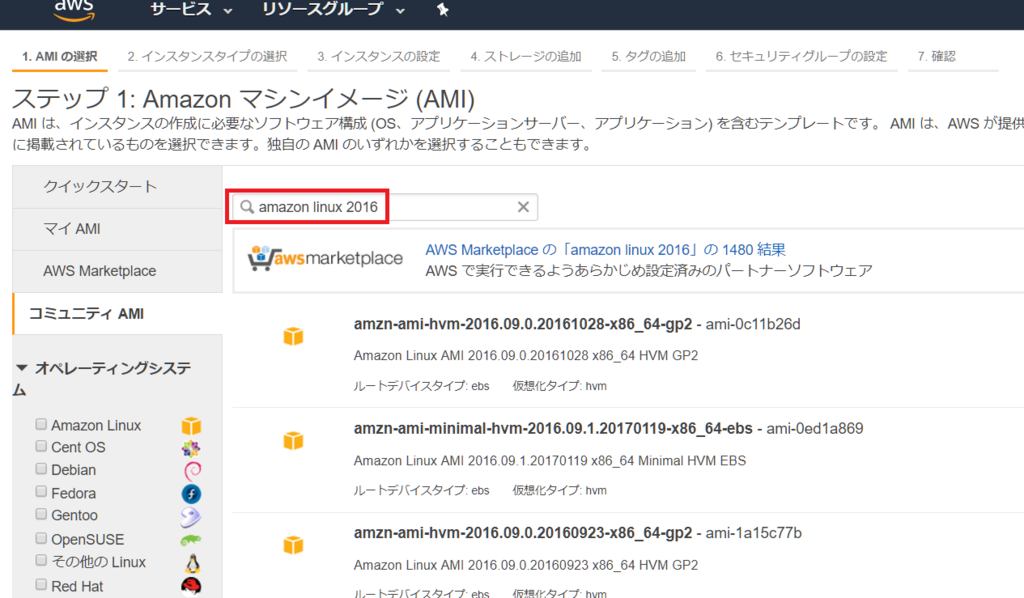
Task: Select the 1. AMI の選択 tab
Action: pos(59,57)
